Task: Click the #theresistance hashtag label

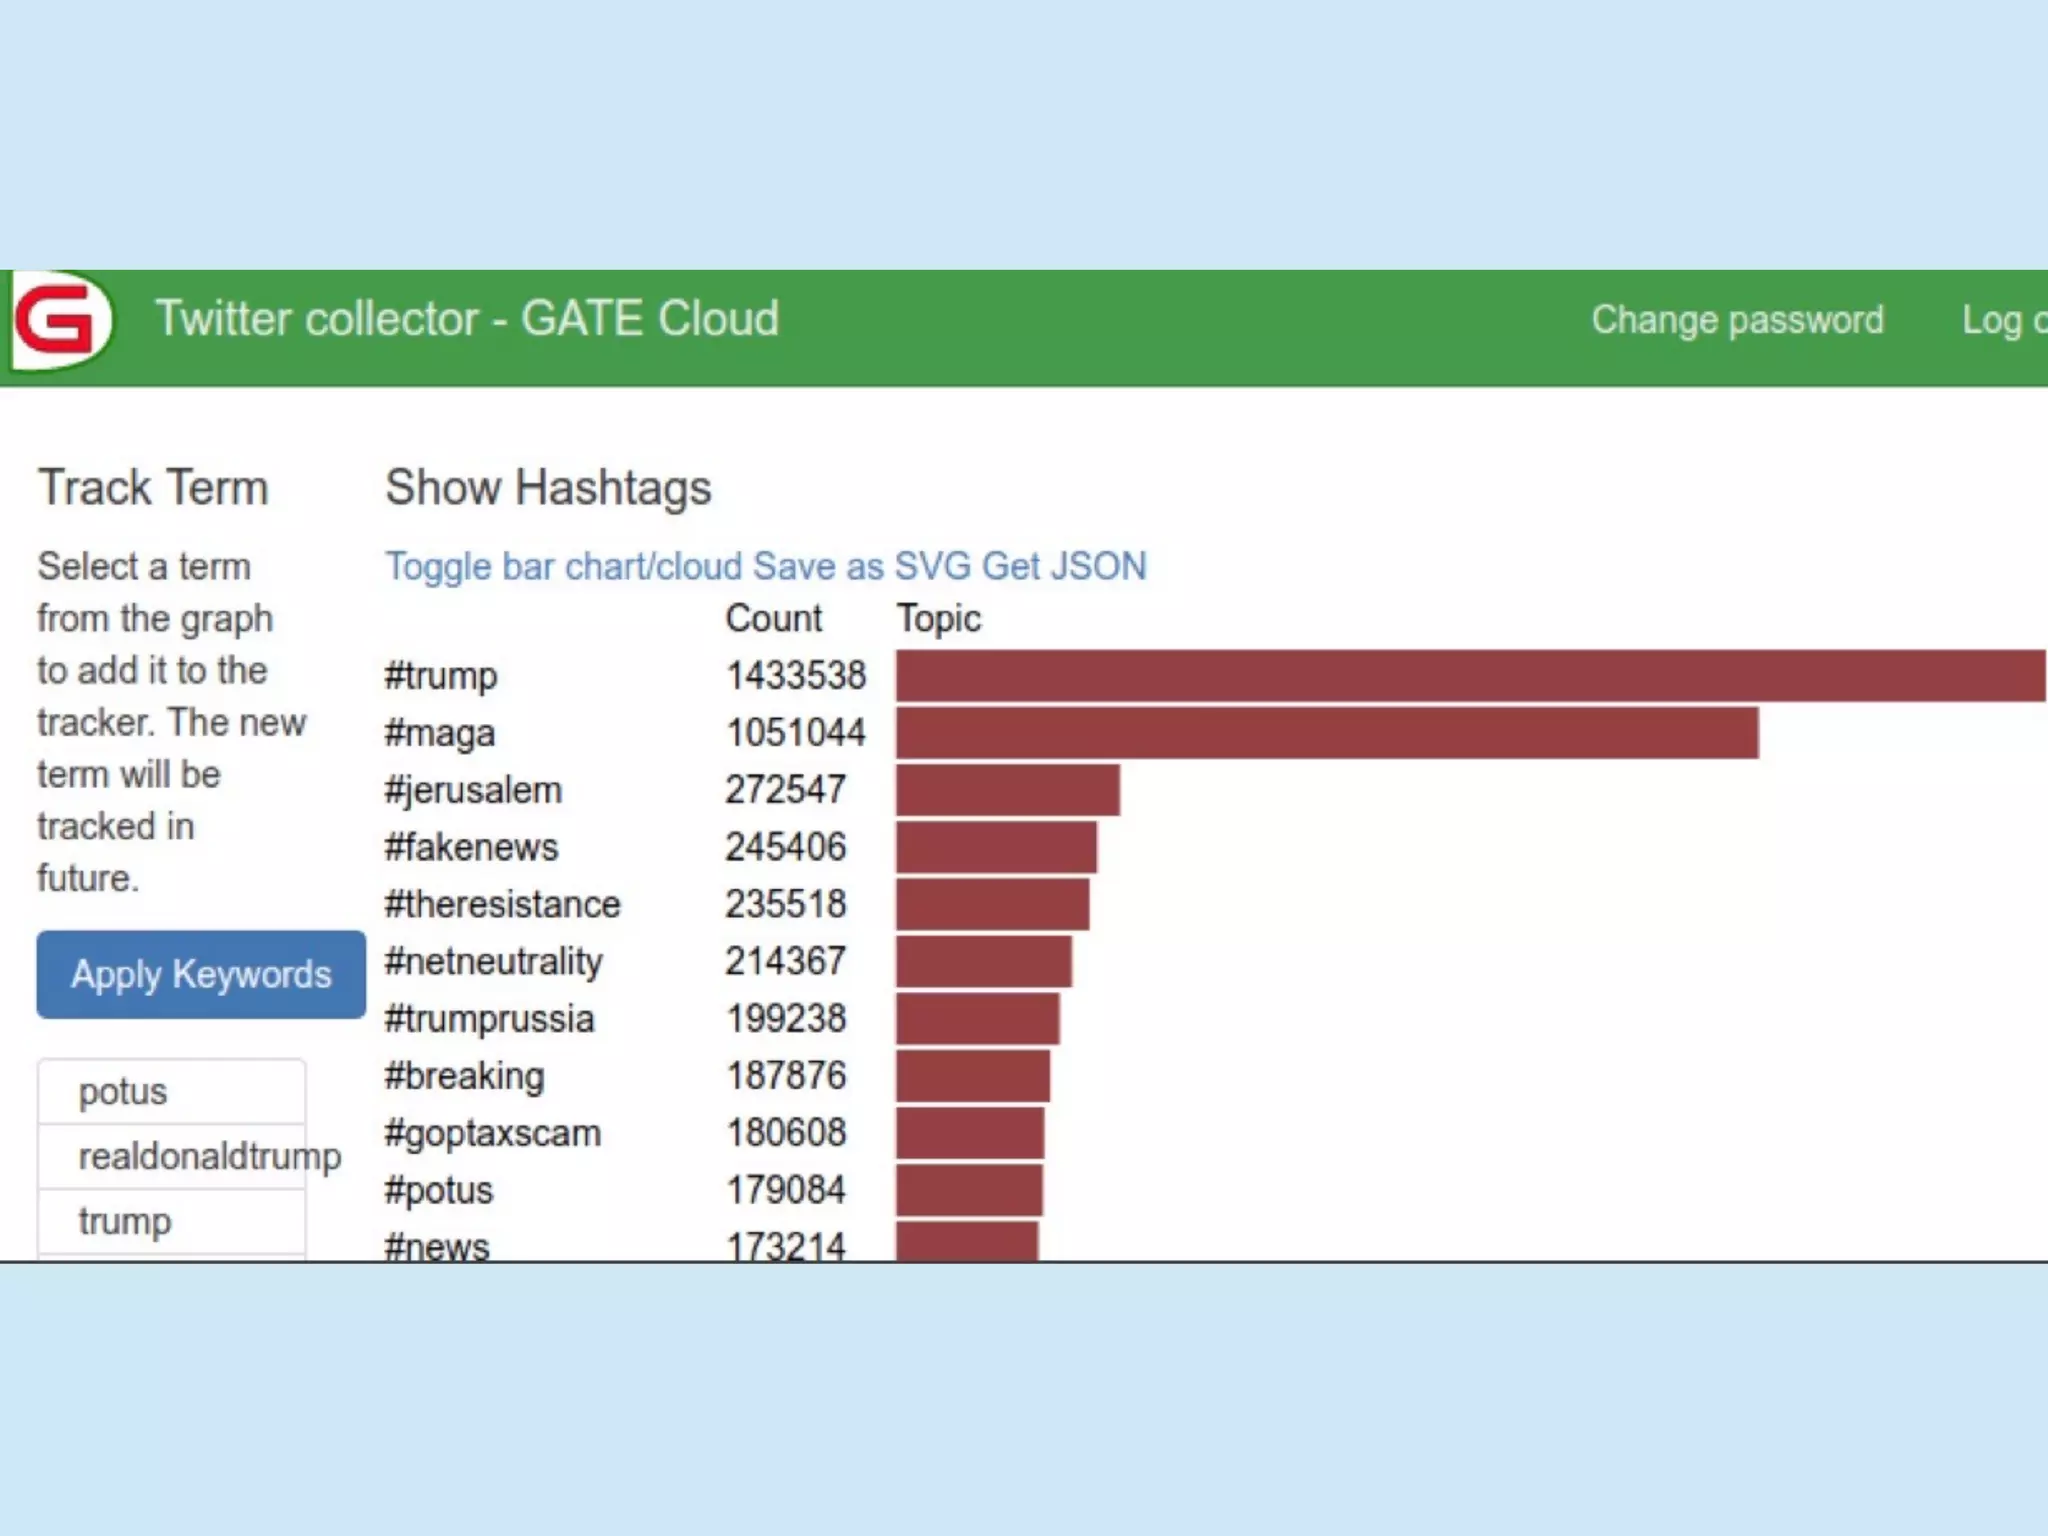Action: click(502, 904)
